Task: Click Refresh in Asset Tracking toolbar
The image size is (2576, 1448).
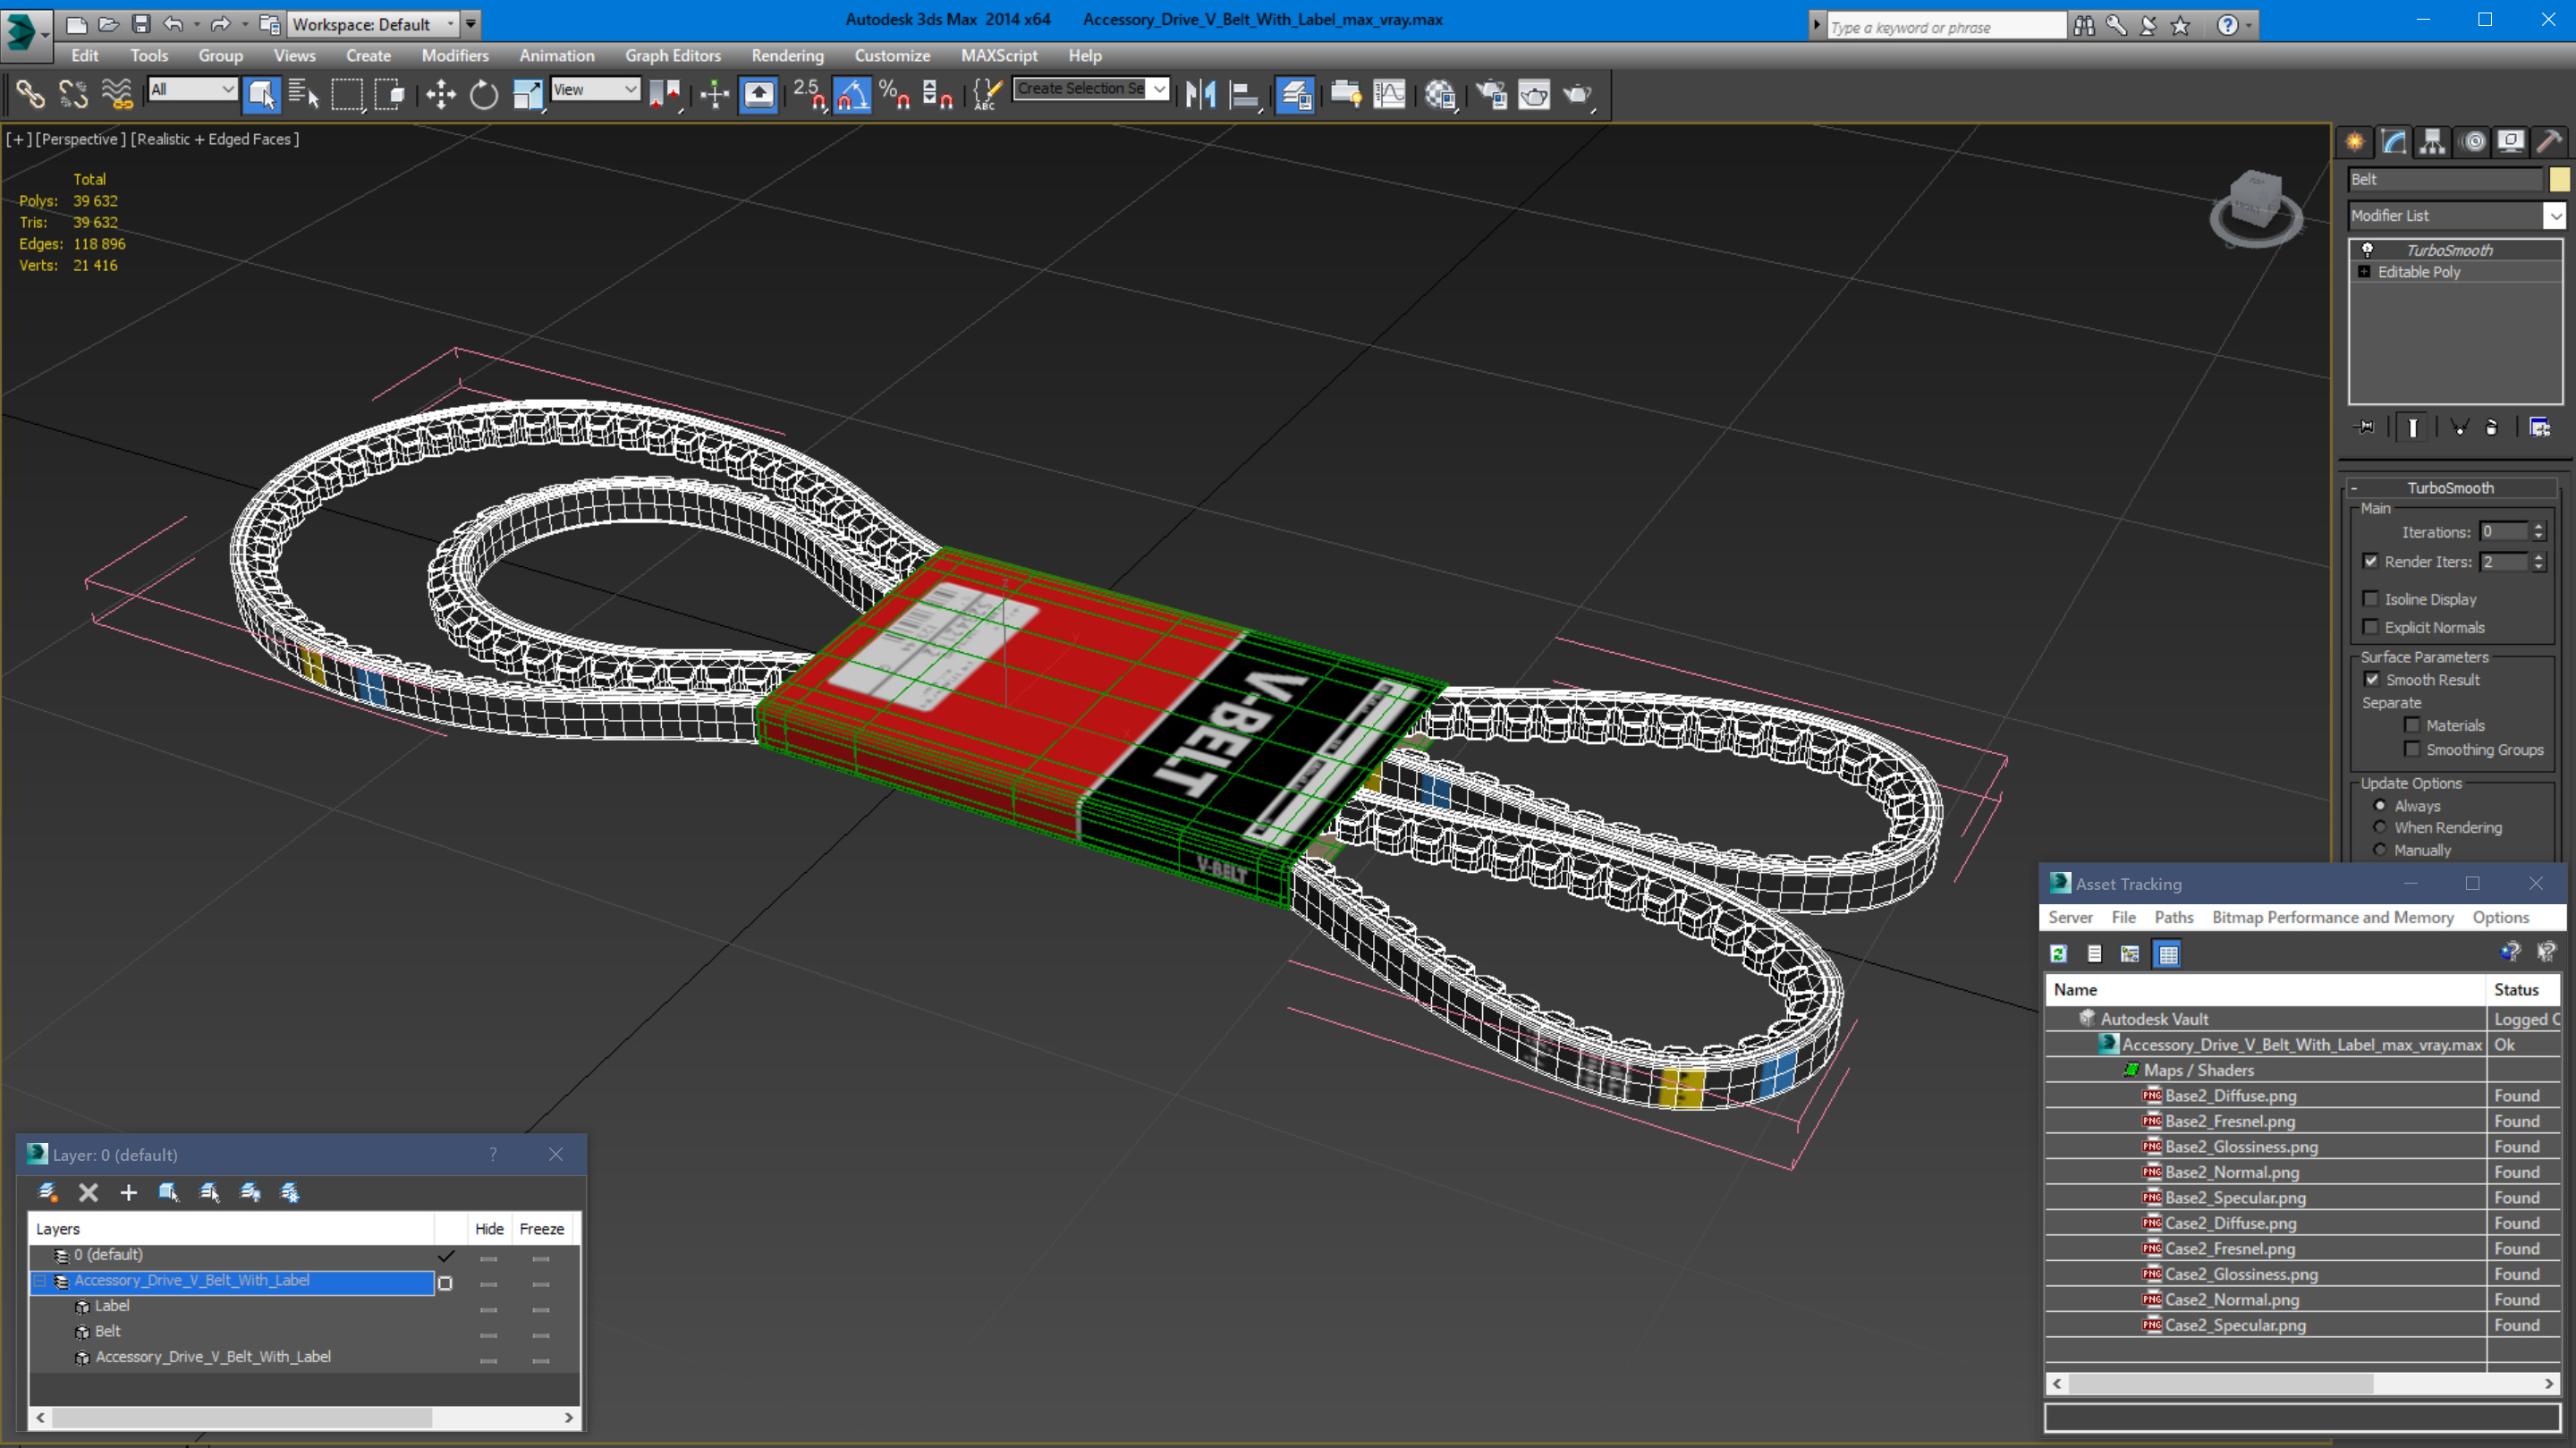Action: click(2058, 954)
